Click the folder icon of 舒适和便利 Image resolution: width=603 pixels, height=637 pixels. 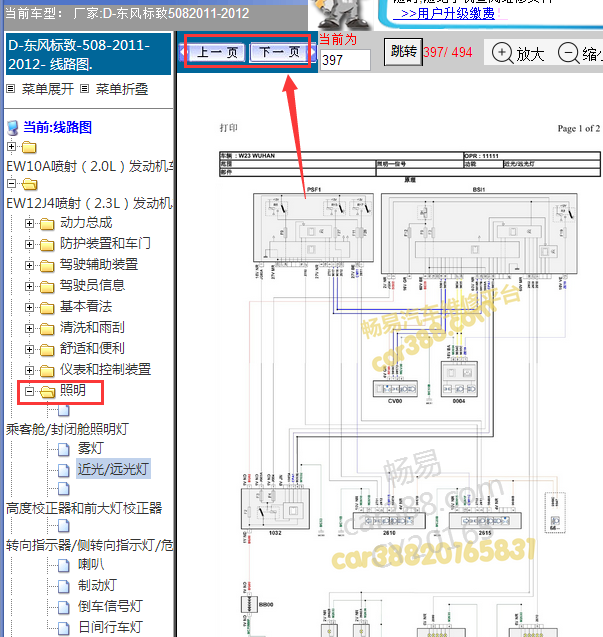tap(47, 350)
